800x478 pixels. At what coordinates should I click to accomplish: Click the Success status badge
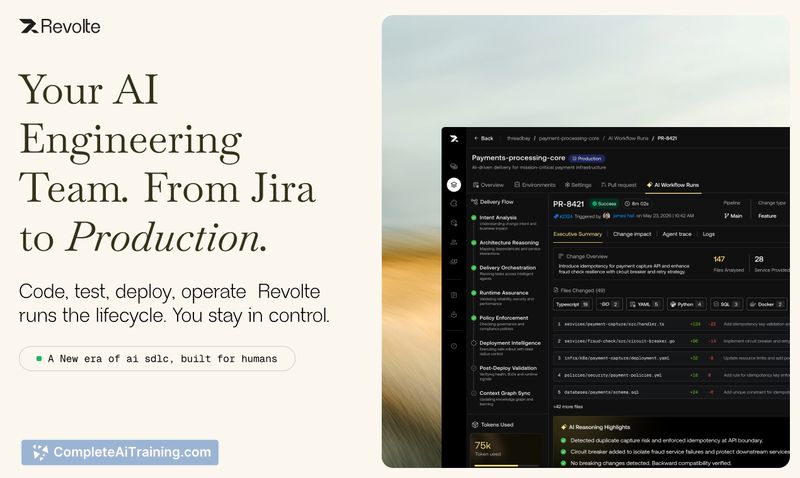(604, 204)
